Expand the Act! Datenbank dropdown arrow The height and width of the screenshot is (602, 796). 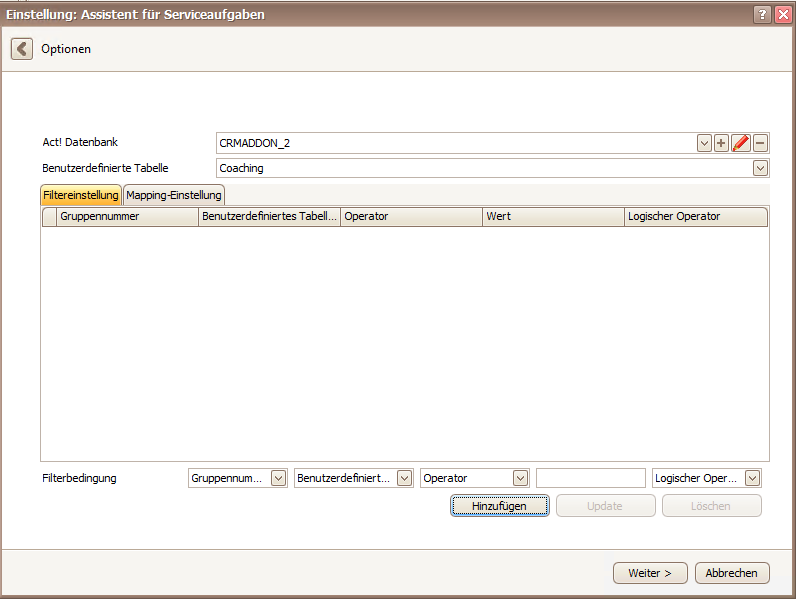704,143
